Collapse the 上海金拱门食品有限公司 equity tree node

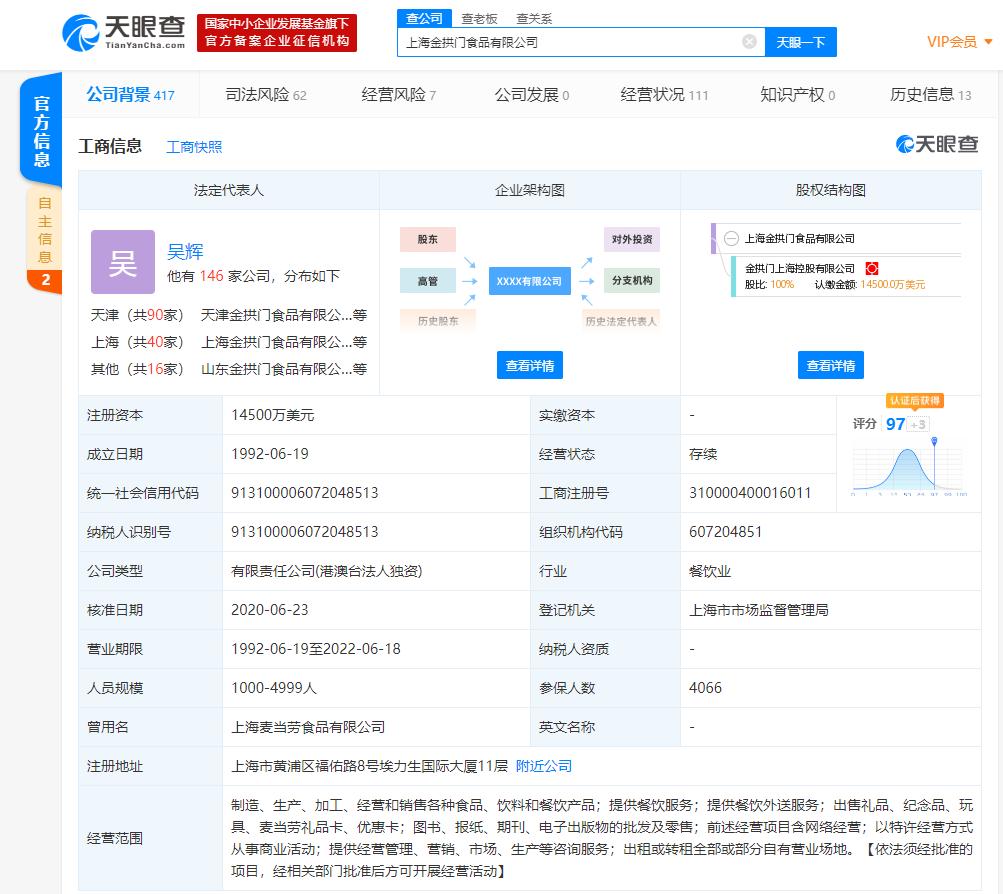click(731, 239)
